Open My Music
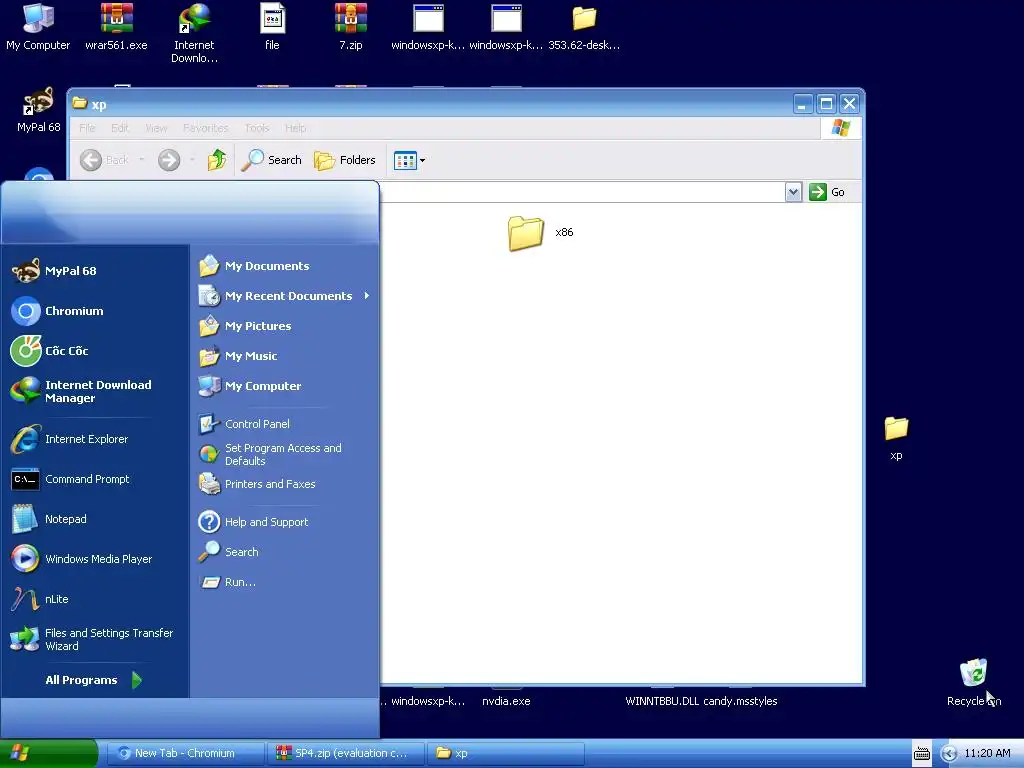1024x768 pixels. click(x=285, y=356)
